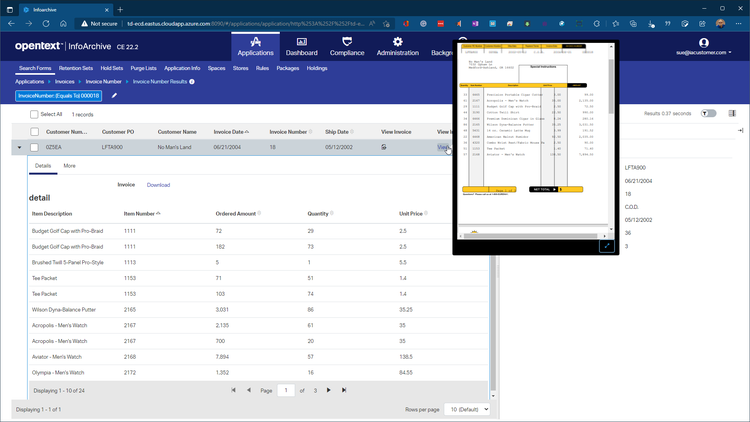Sort by Invoice Number column
750x422 pixels.
click(291, 132)
